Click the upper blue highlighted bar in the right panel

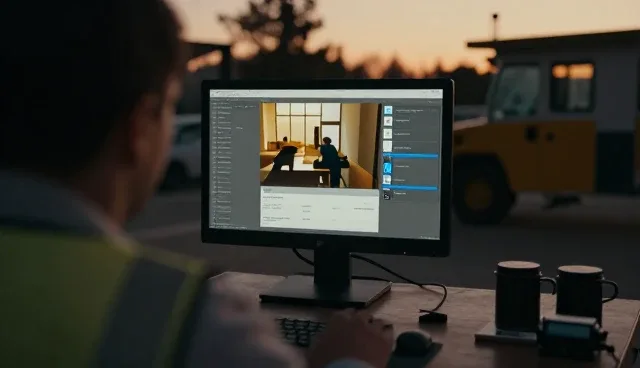pyautogui.click(x=411, y=156)
